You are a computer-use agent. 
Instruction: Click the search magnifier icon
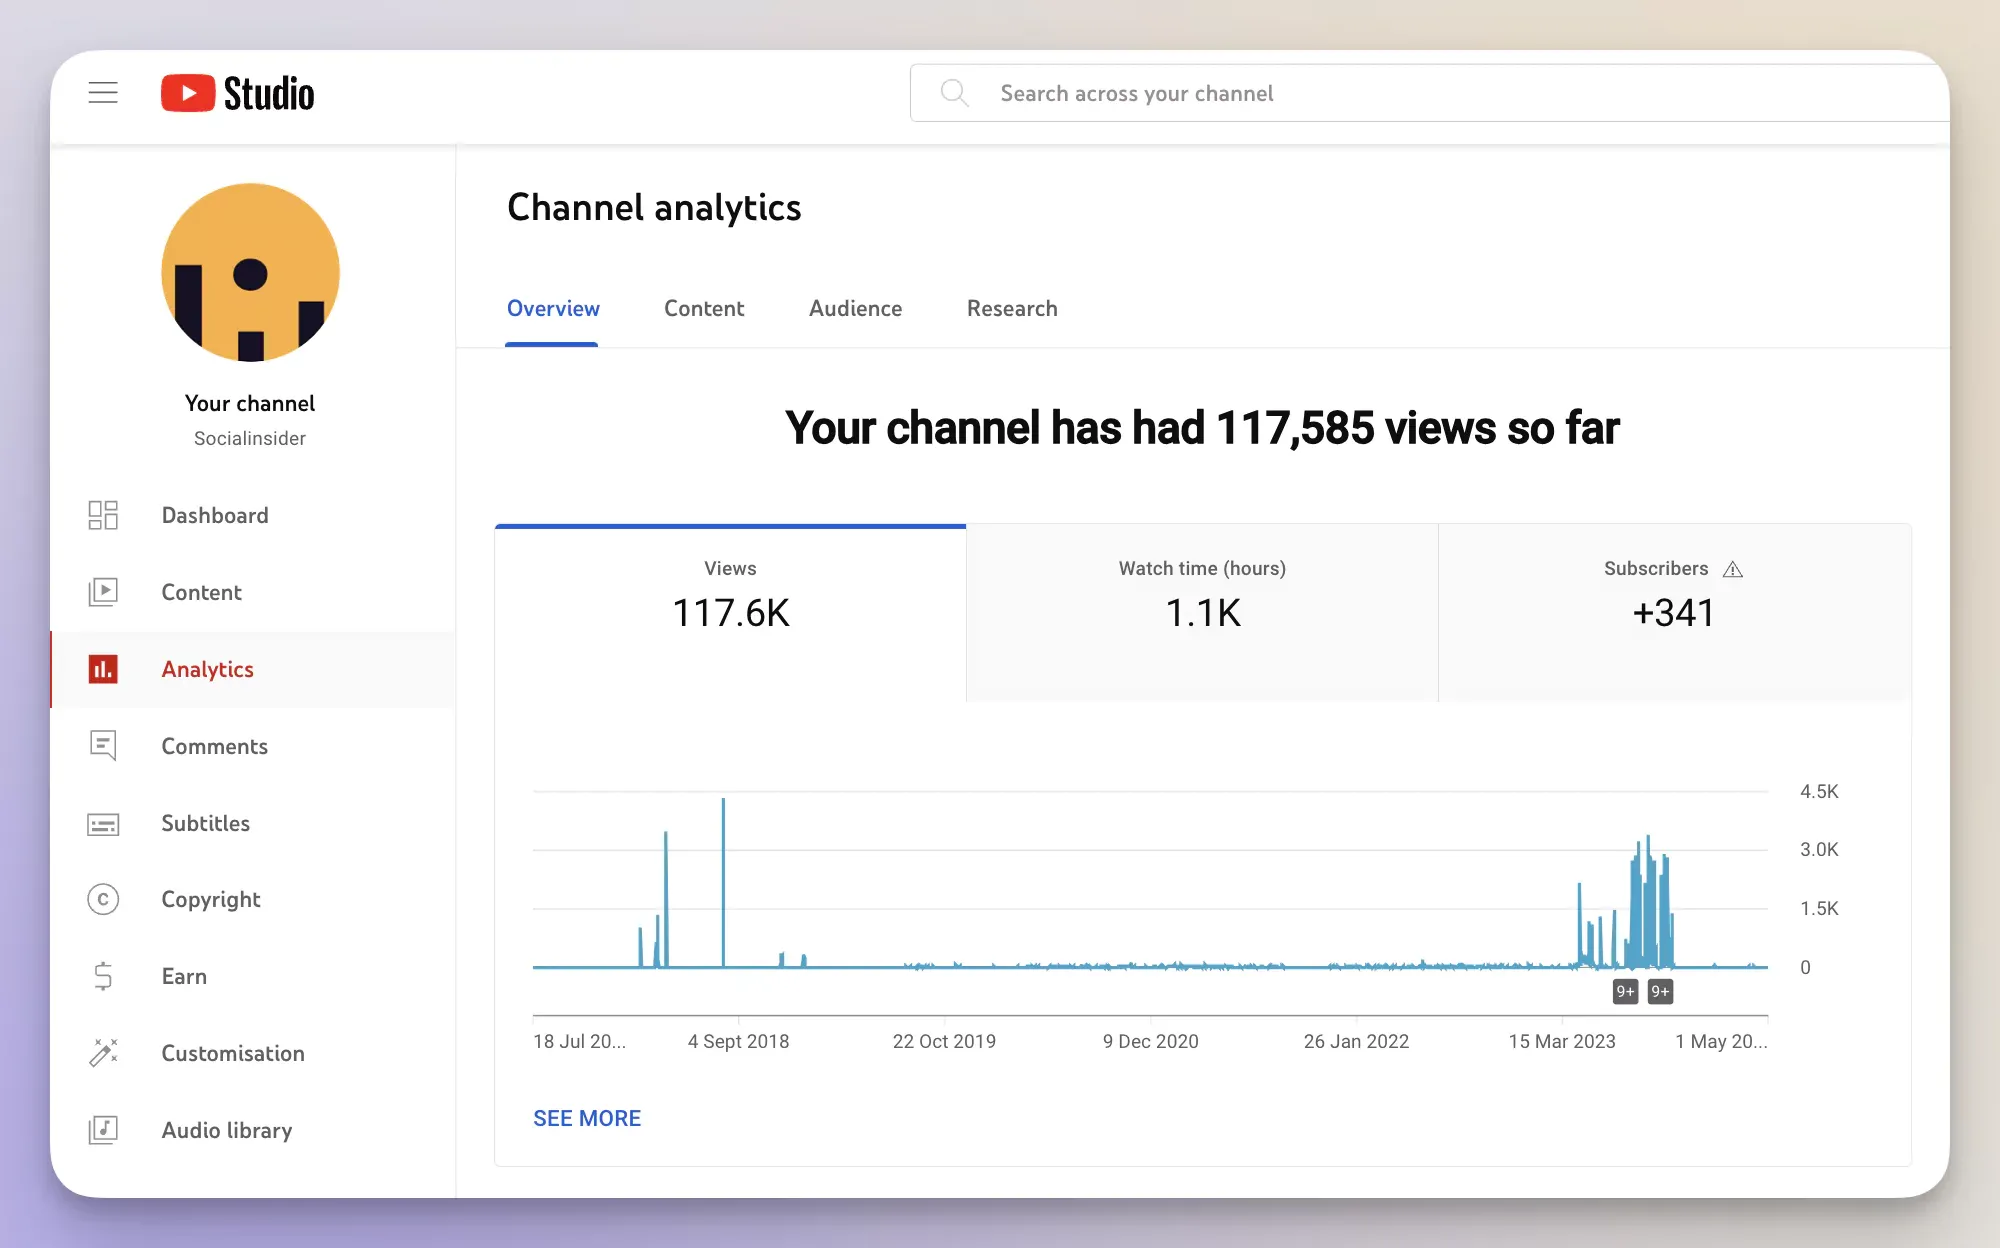pyautogui.click(x=954, y=93)
